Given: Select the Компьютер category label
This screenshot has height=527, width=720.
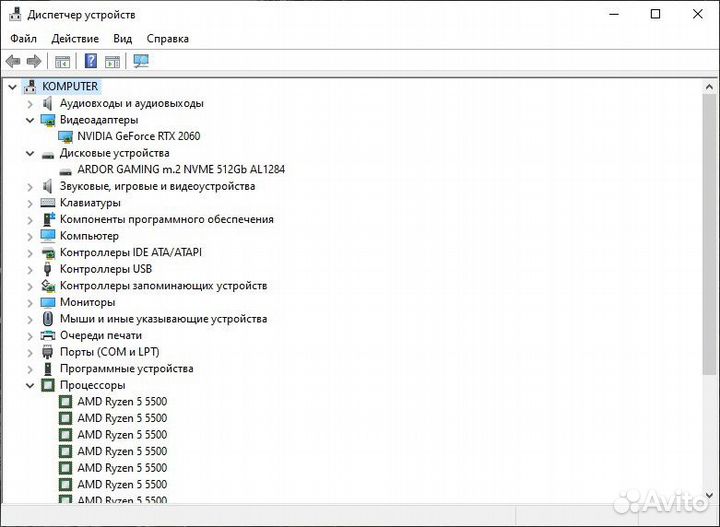Looking at the screenshot, I should click(x=89, y=235).
